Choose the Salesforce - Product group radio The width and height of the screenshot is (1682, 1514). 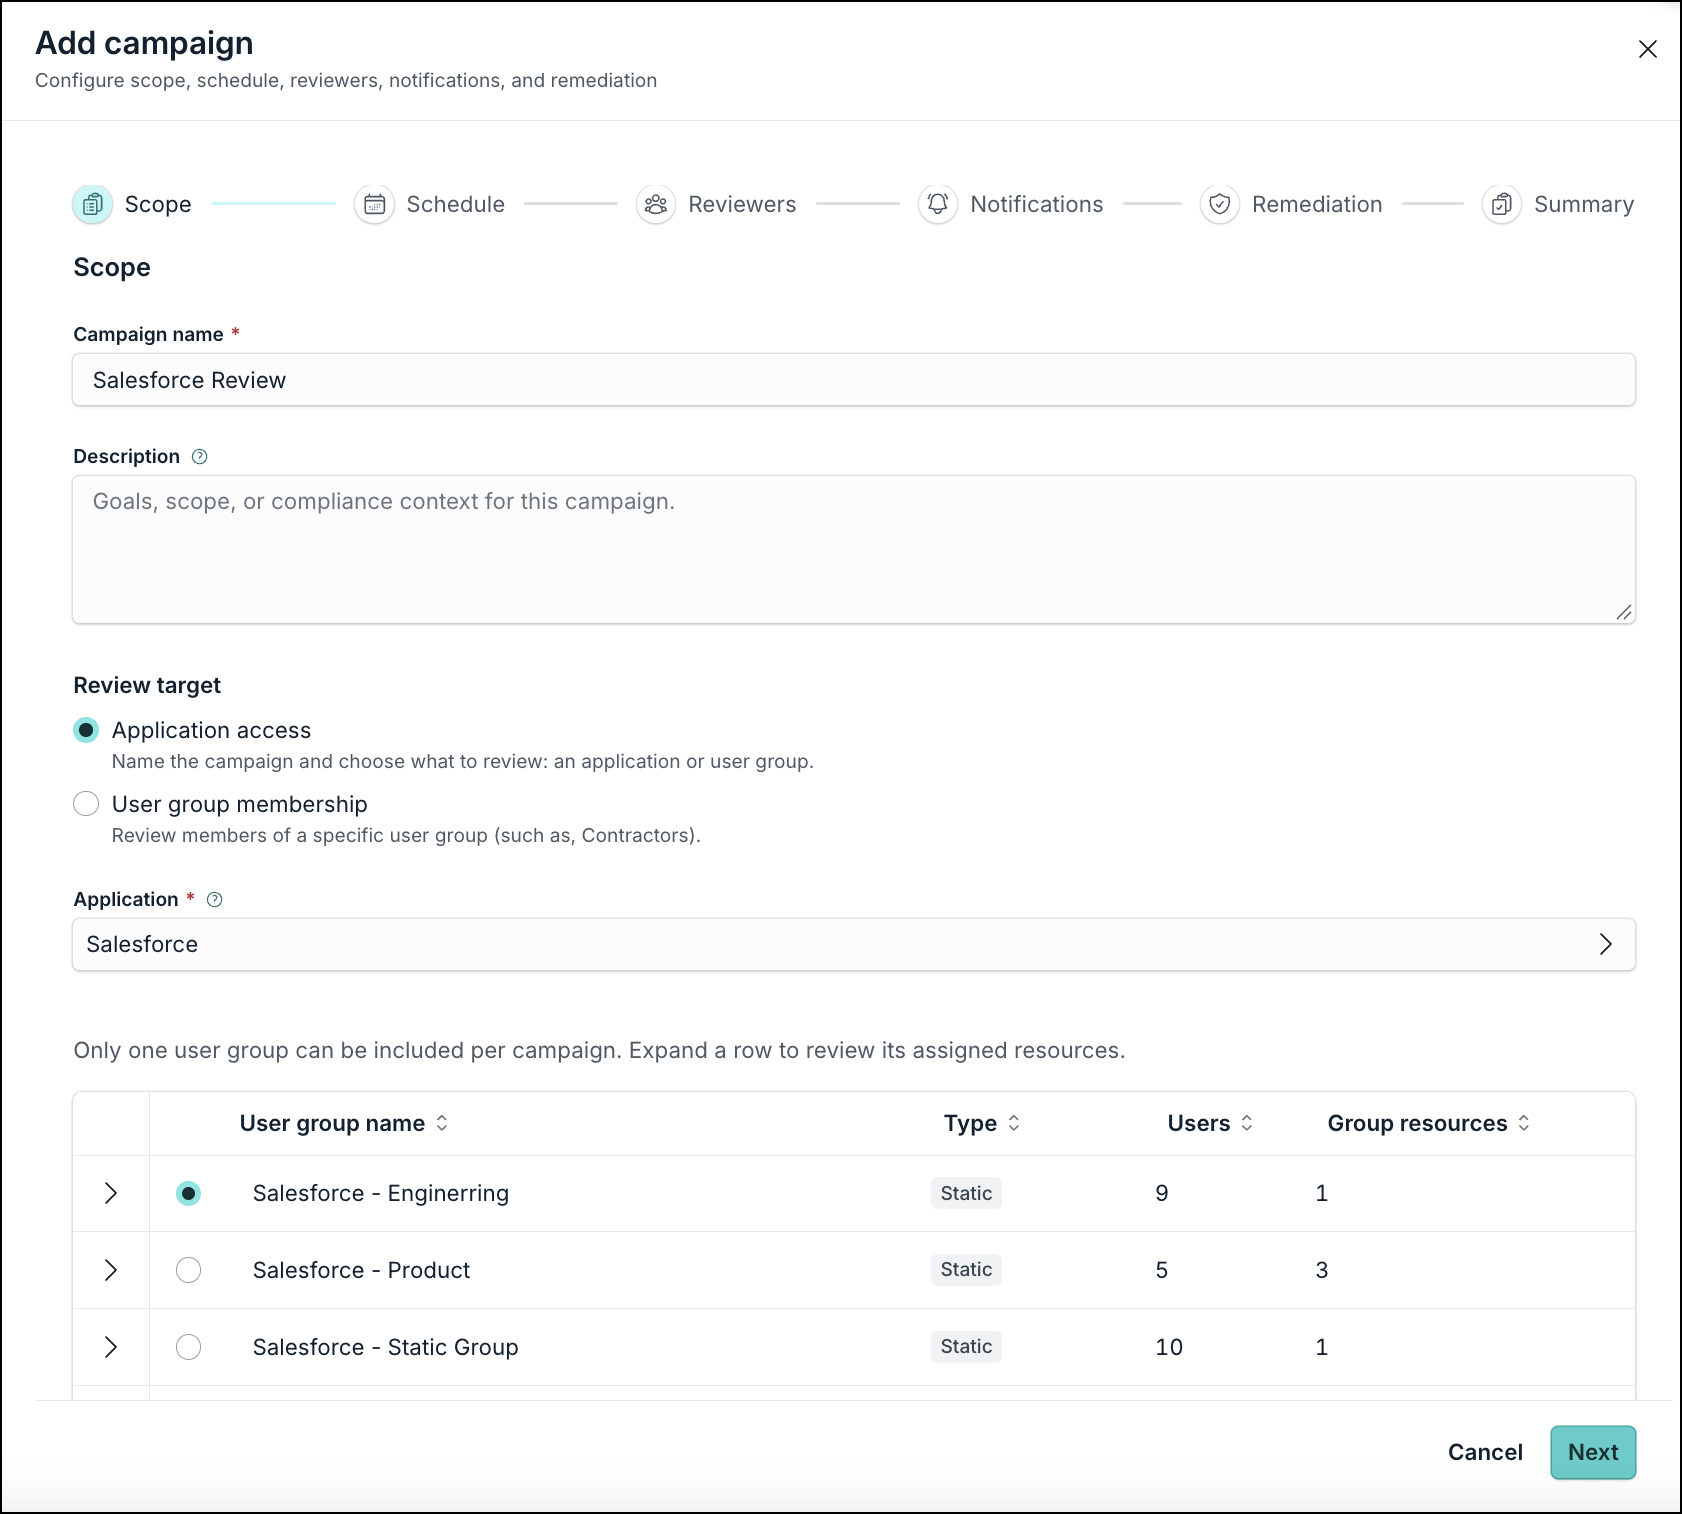coord(188,1270)
